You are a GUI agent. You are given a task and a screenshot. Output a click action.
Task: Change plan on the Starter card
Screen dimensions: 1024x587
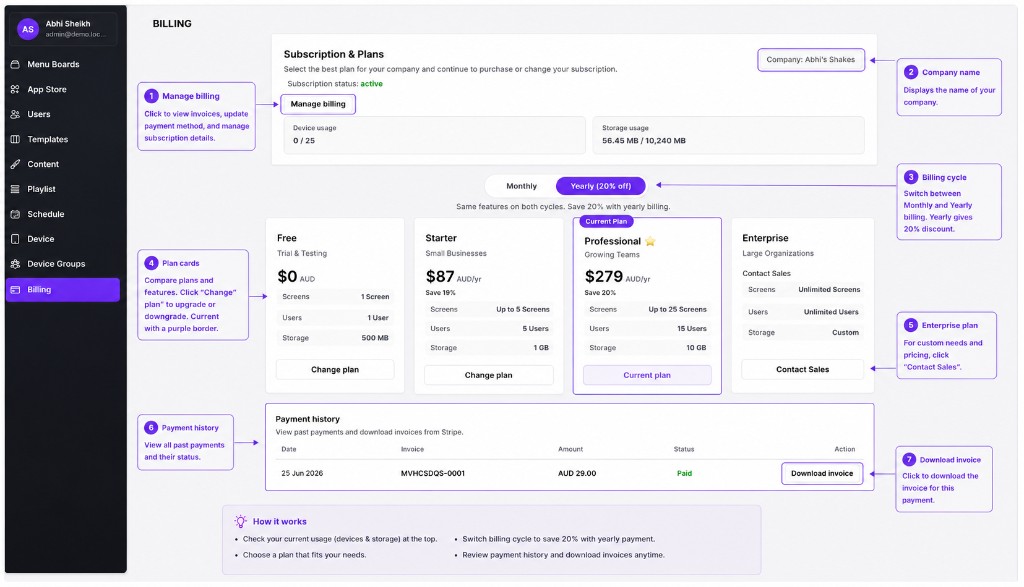[488, 375]
